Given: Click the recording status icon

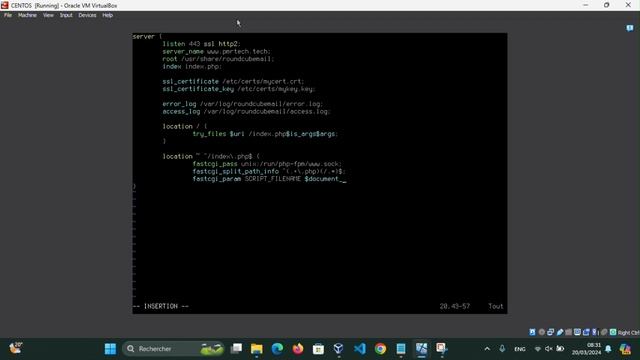Looking at the screenshot, I should tap(586, 332).
